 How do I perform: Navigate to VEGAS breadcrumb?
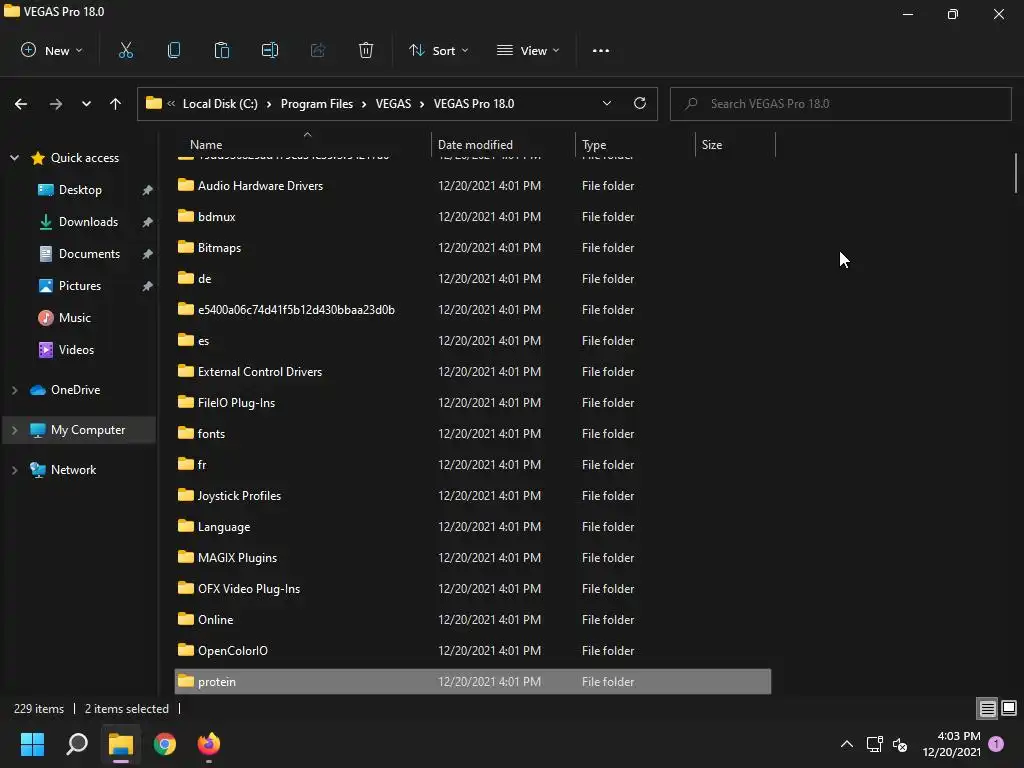click(x=393, y=104)
